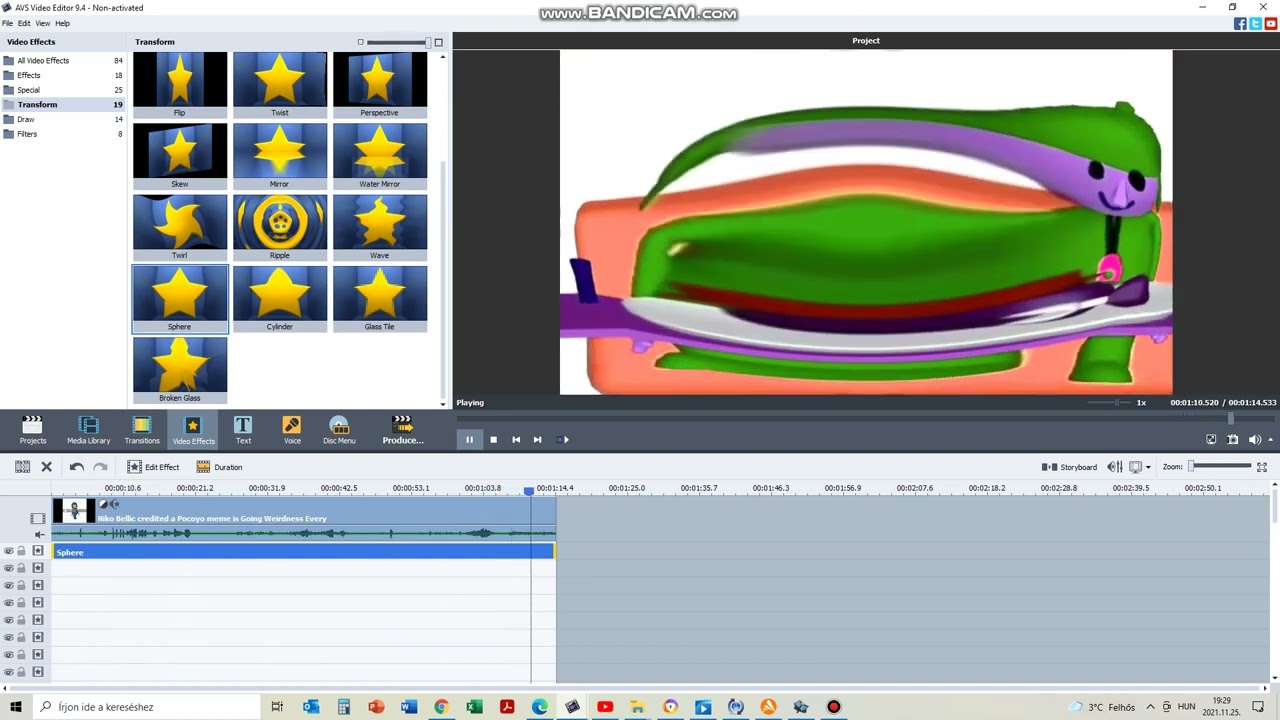Open the Disc Menu tool
Viewport: 1280px width, 720px height.
(339, 430)
